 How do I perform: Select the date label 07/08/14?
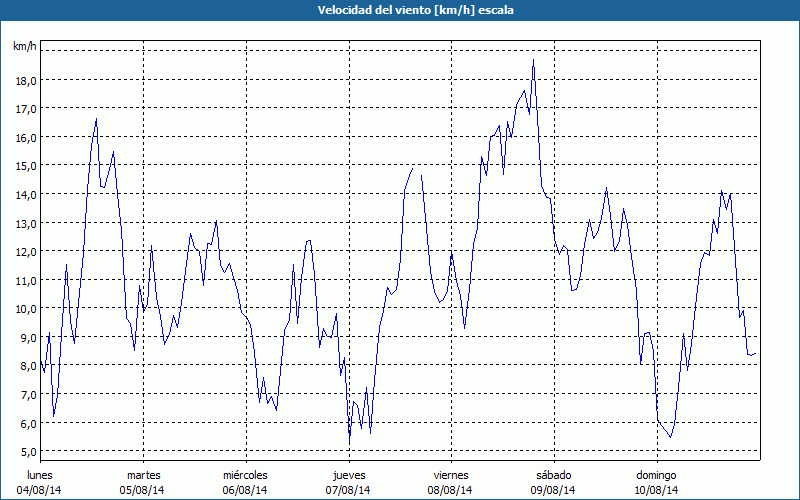coord(348,490)
